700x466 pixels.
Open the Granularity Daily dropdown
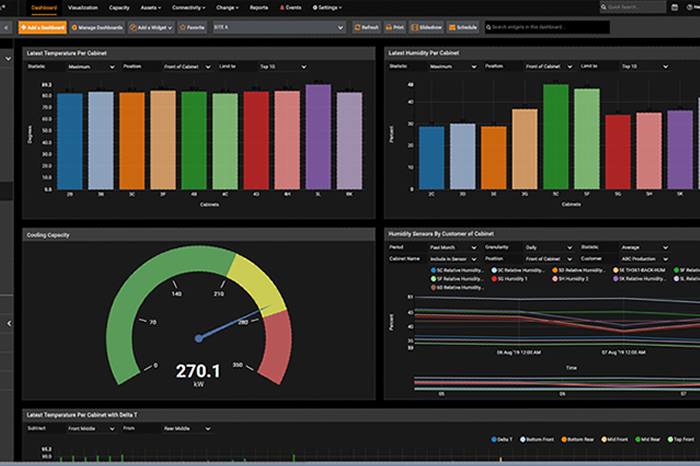point(549,248)
